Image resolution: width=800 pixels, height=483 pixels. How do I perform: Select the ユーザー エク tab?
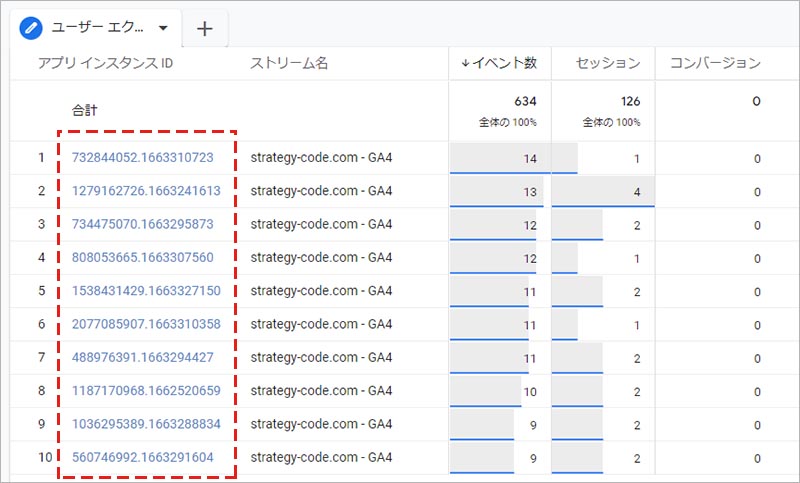97,28
